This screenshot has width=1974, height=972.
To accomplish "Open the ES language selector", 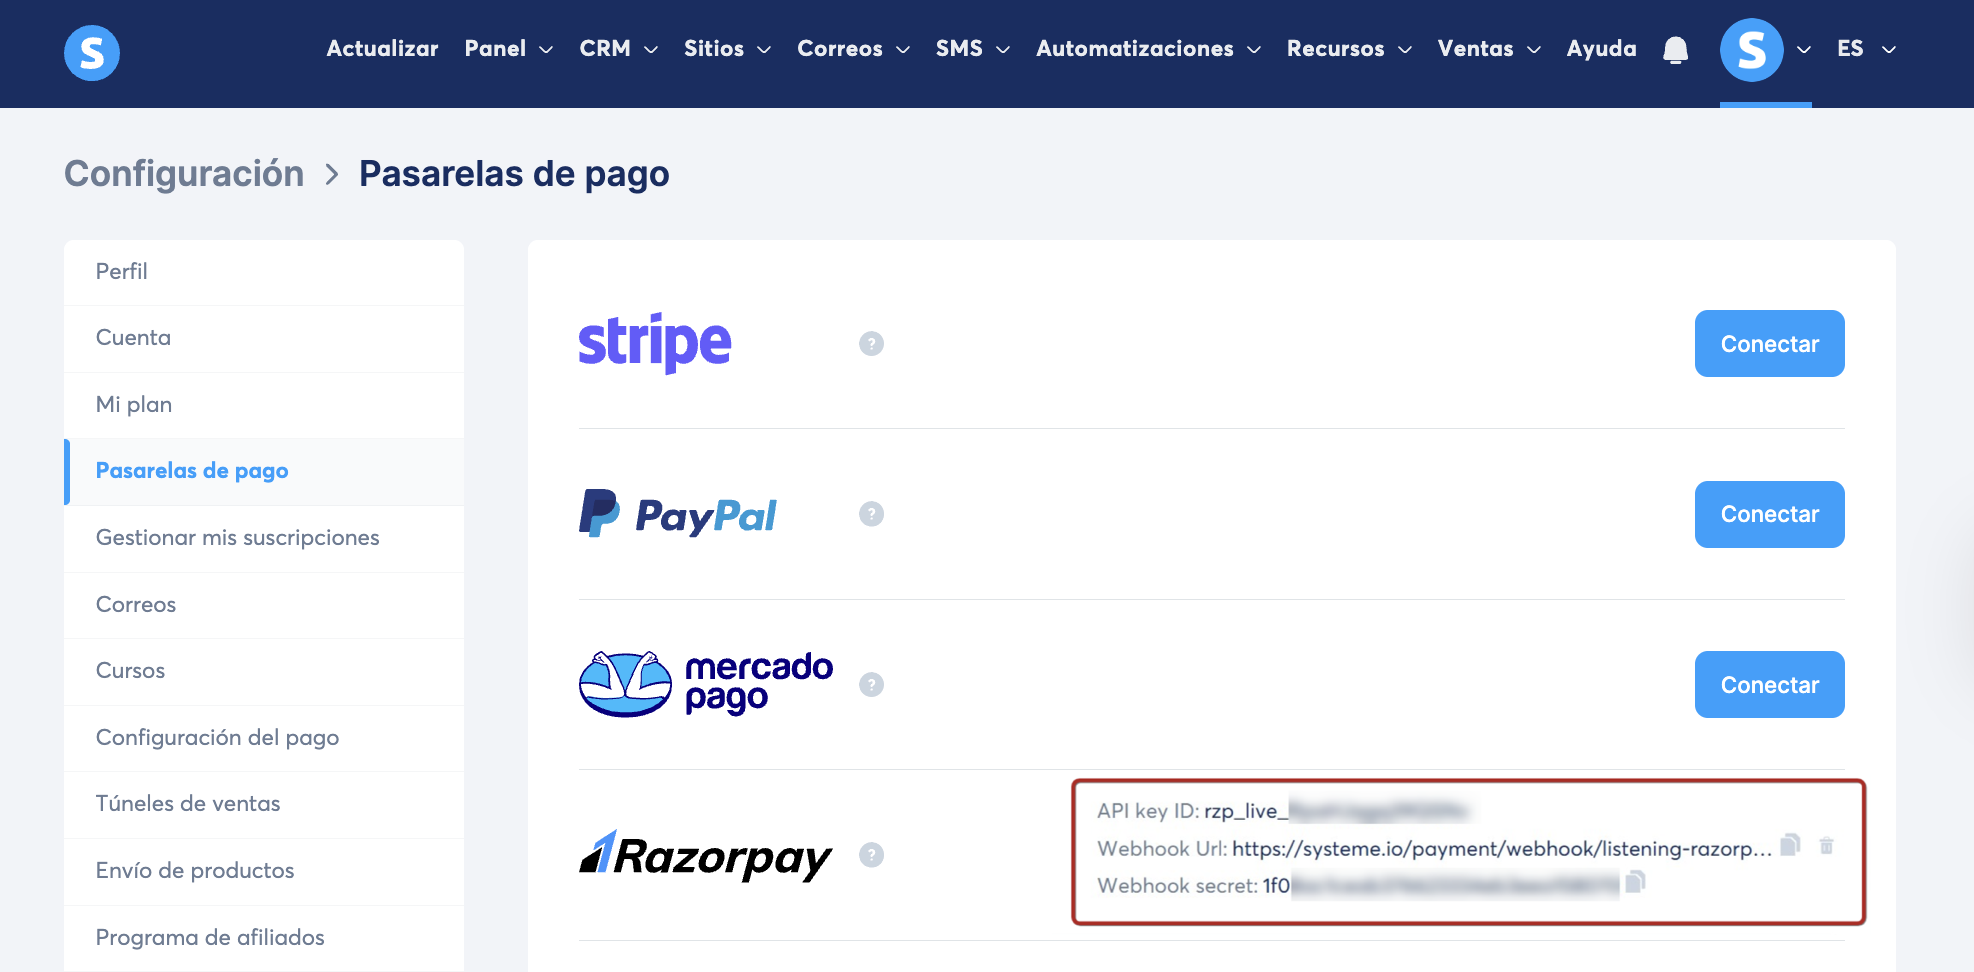I will point(1866,49).
